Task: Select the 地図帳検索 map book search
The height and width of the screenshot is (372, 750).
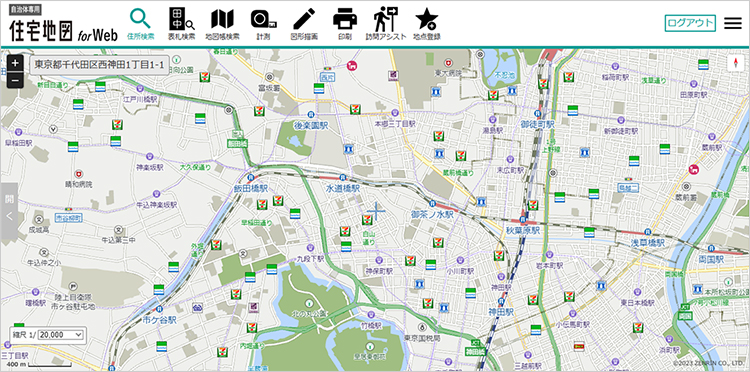Action: (222, 24)
